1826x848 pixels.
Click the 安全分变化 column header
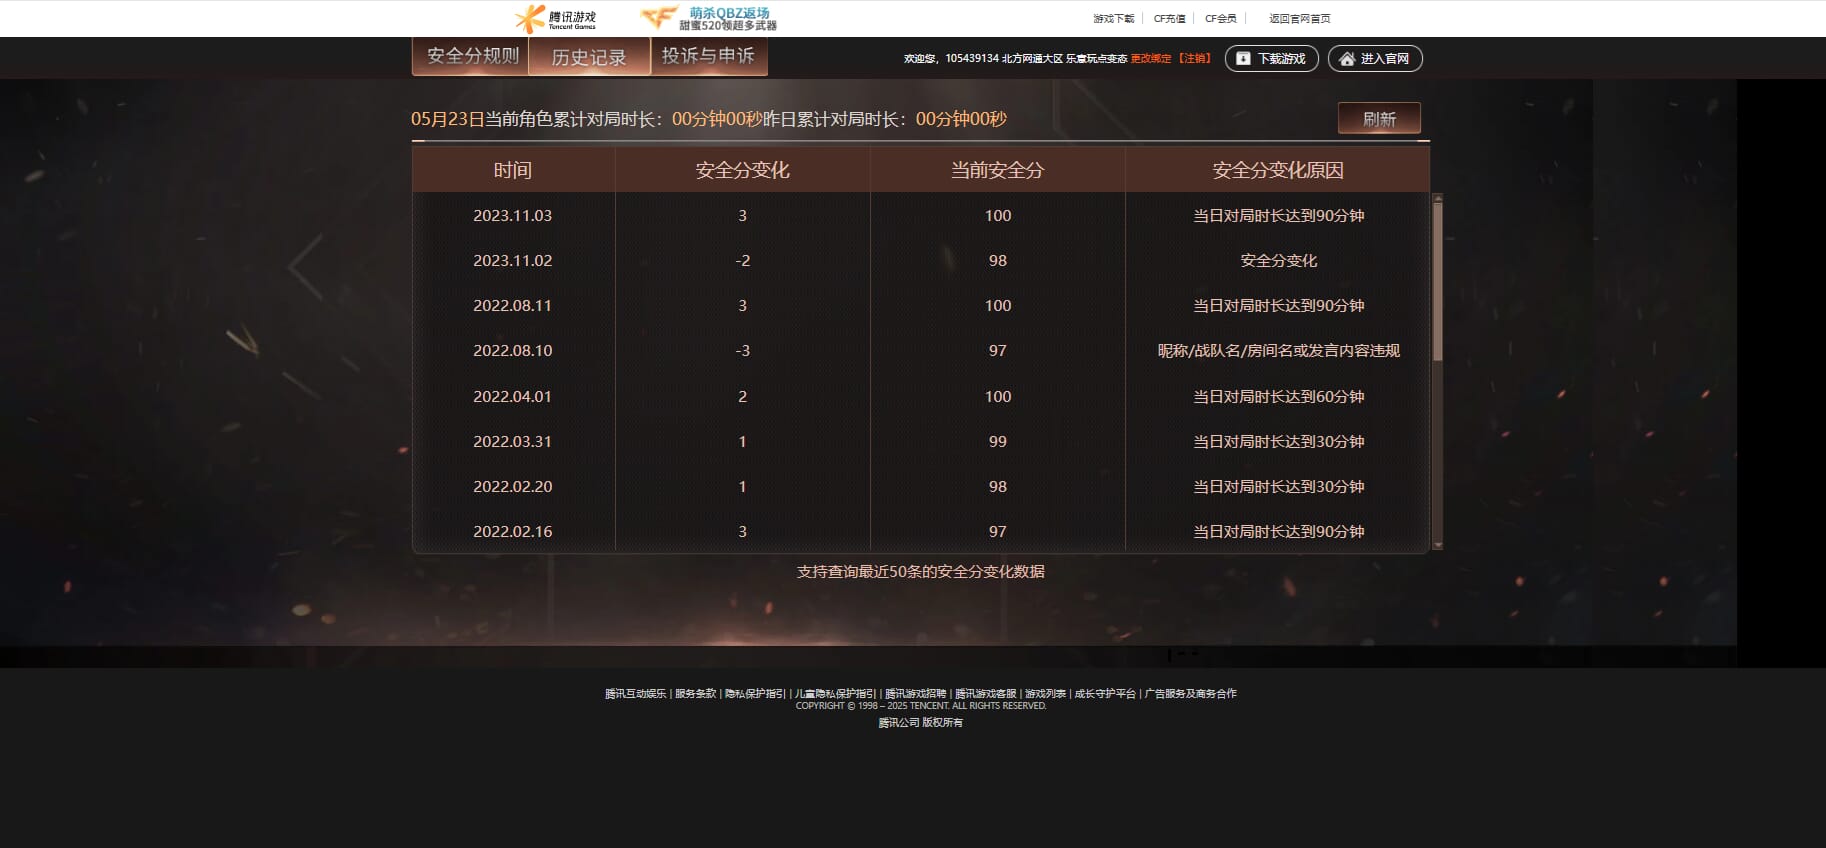point(742,170)
